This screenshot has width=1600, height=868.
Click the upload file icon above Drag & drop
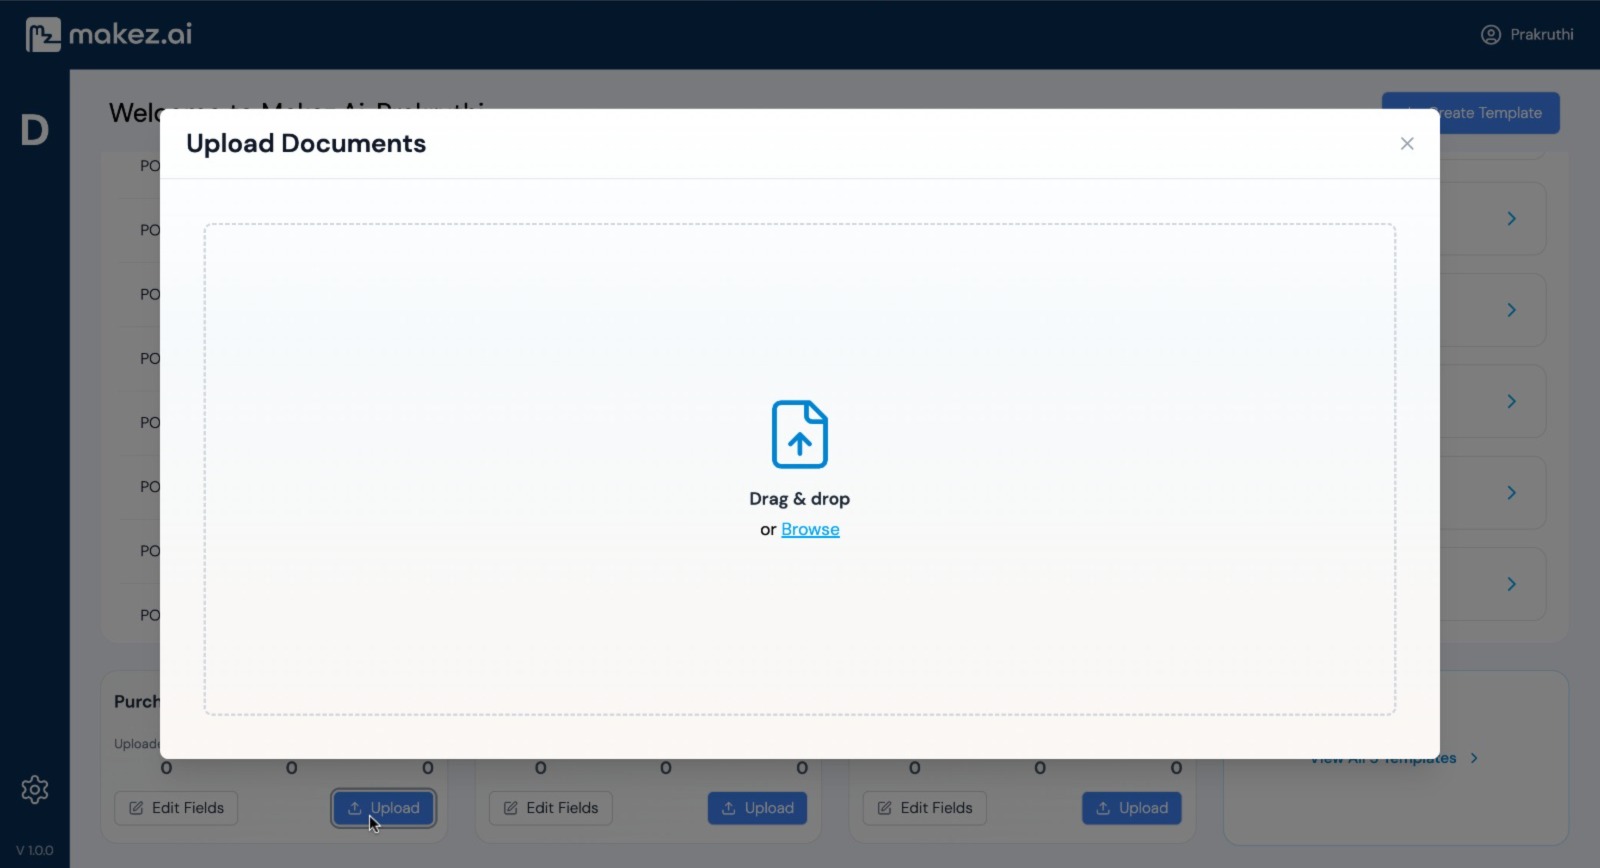pyautogui.click(x=800, y=434)
